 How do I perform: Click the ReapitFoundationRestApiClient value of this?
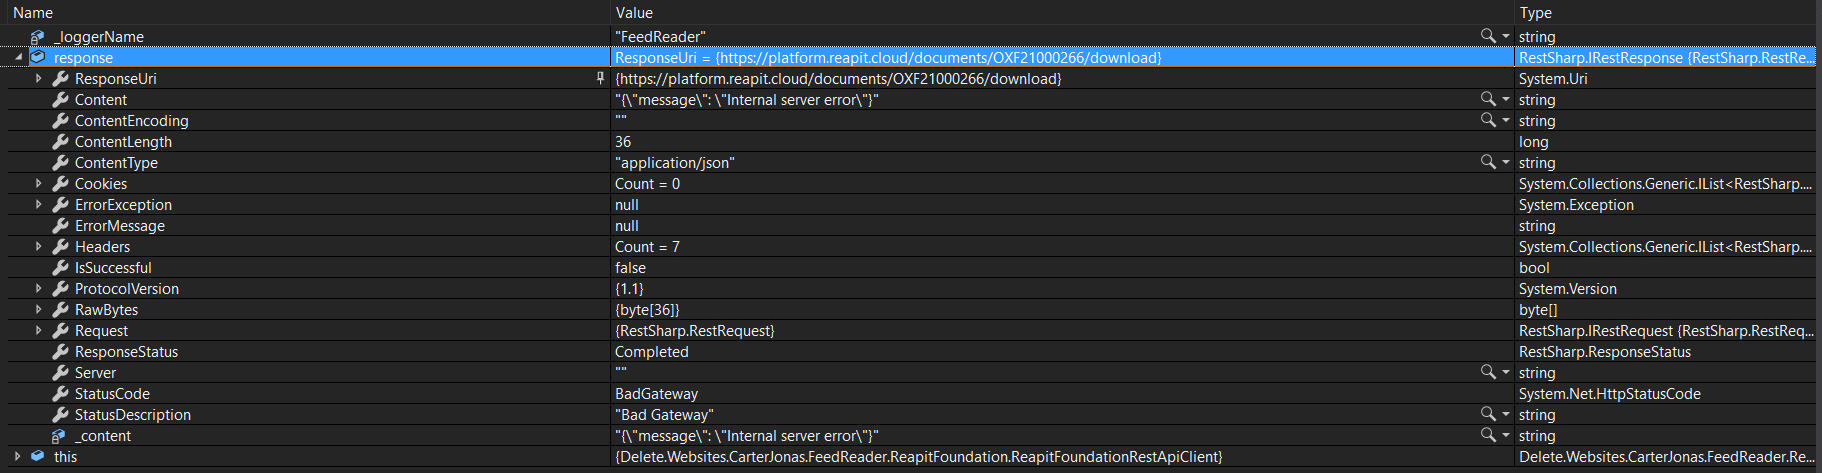(919, 456)
